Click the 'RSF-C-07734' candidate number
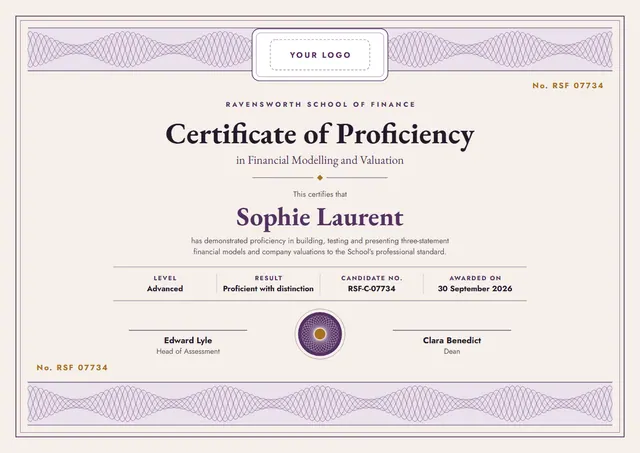The height and width of the screenshot is (453, 640). (372, 289)
